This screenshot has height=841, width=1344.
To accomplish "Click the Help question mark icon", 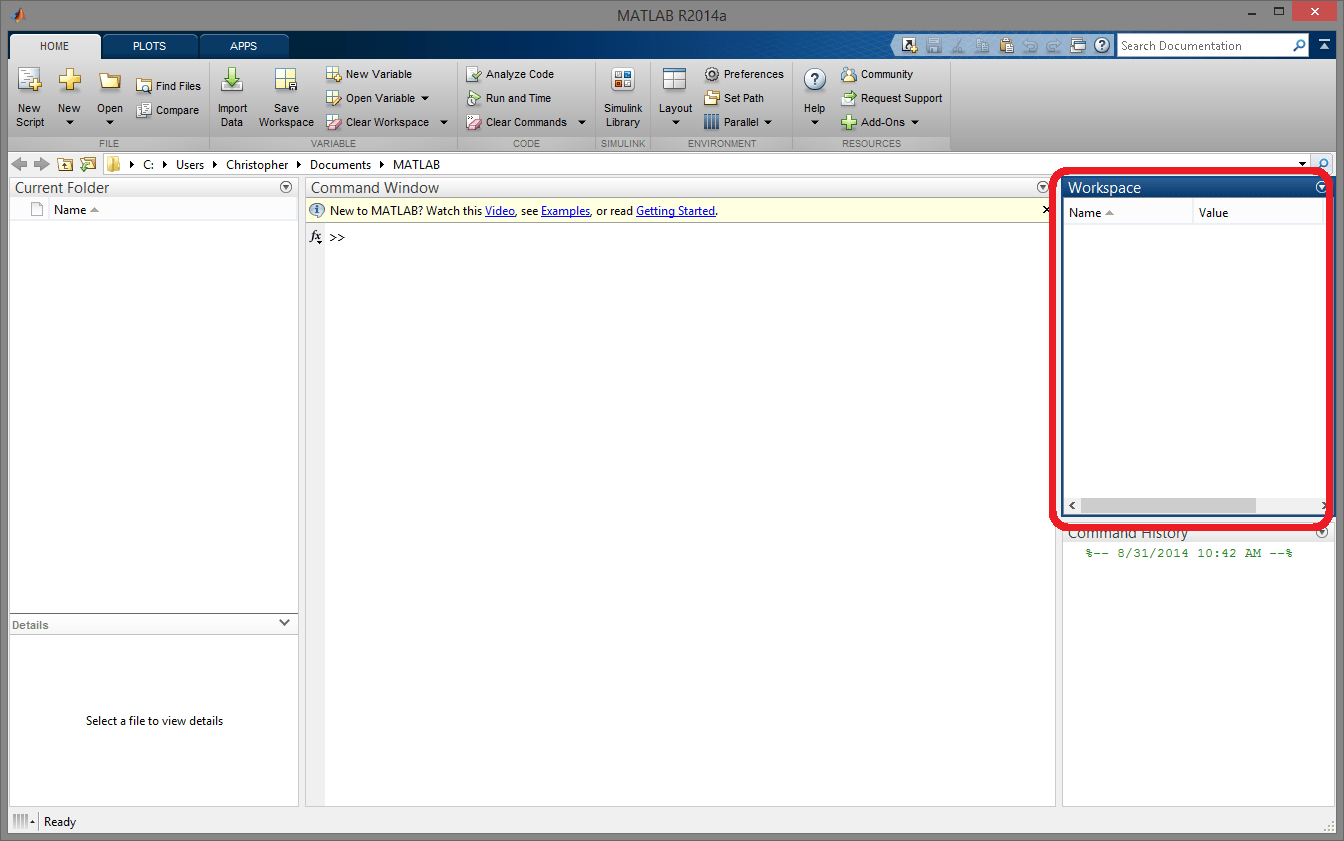I will [815, 81].
